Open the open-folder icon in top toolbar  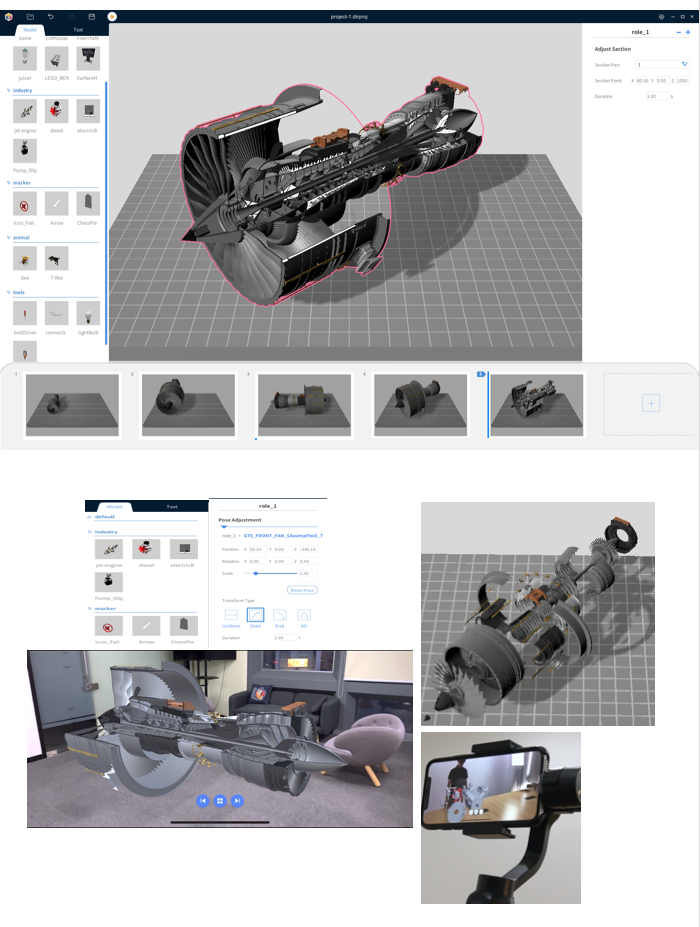[x=30, y=17]
